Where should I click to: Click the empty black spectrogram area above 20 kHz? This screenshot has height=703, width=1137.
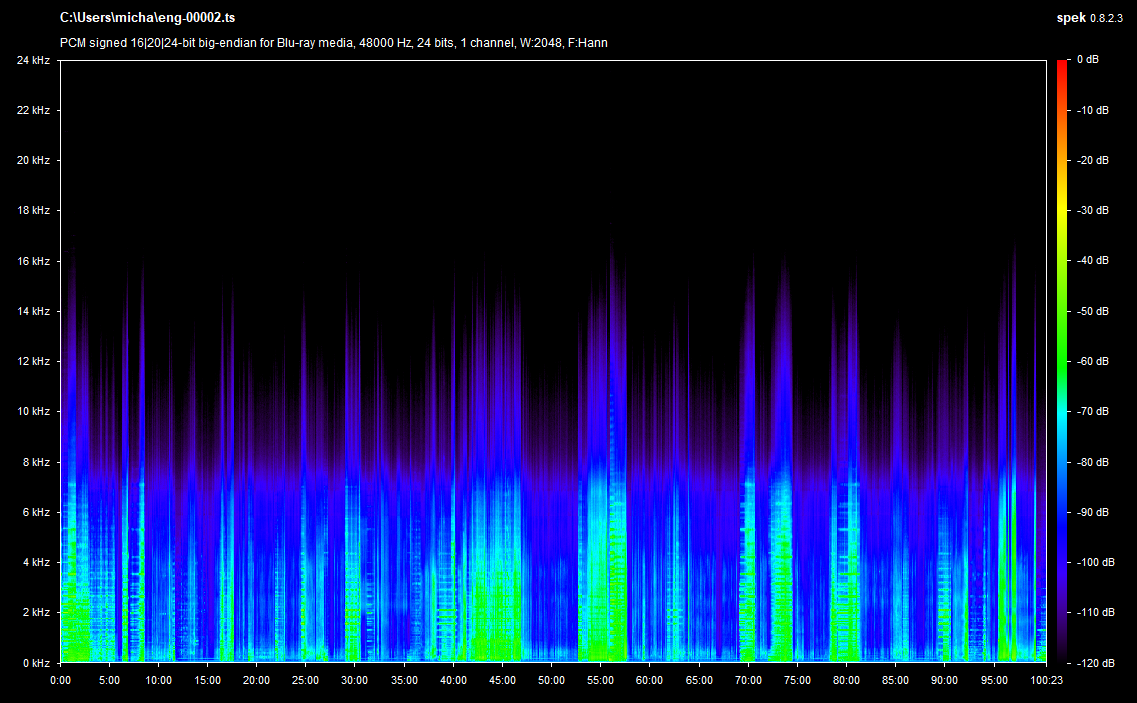click(x=550, y=110)
